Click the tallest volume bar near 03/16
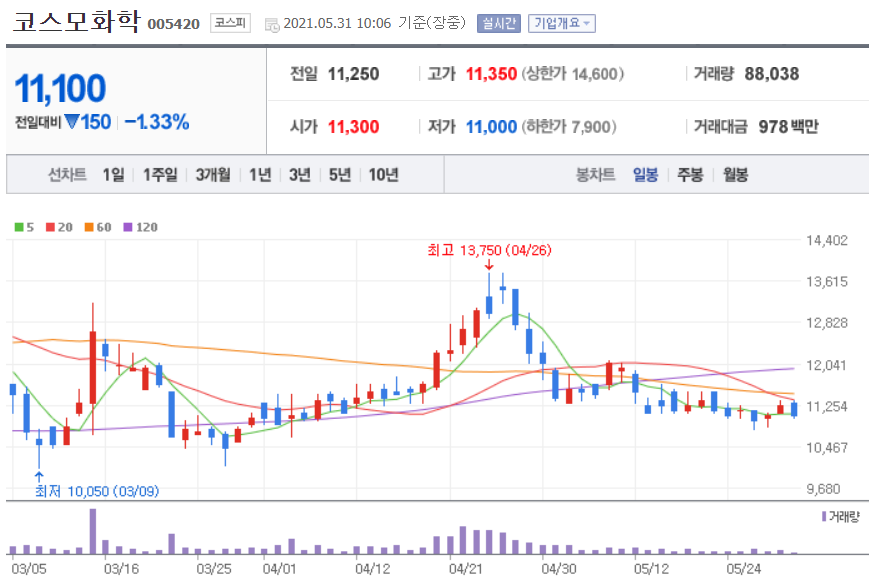 tap(93, 532)
